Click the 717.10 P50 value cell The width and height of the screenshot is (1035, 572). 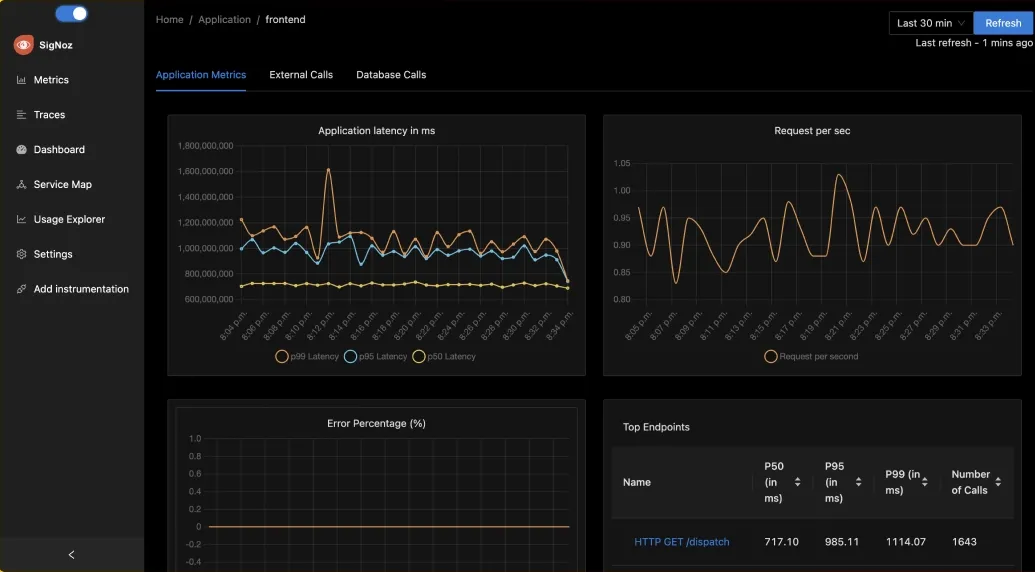[782, 542]
